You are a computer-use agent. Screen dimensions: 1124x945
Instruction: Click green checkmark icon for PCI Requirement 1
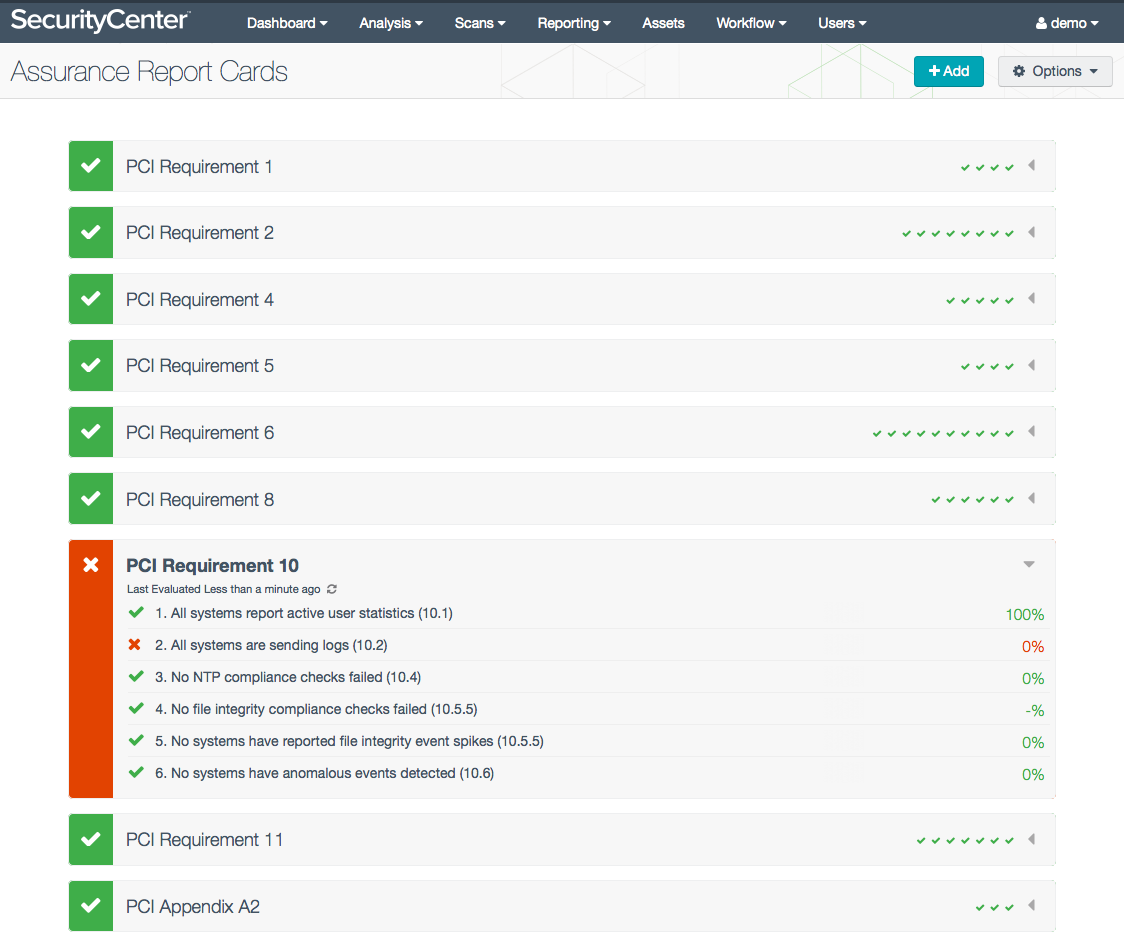point(90,166)
